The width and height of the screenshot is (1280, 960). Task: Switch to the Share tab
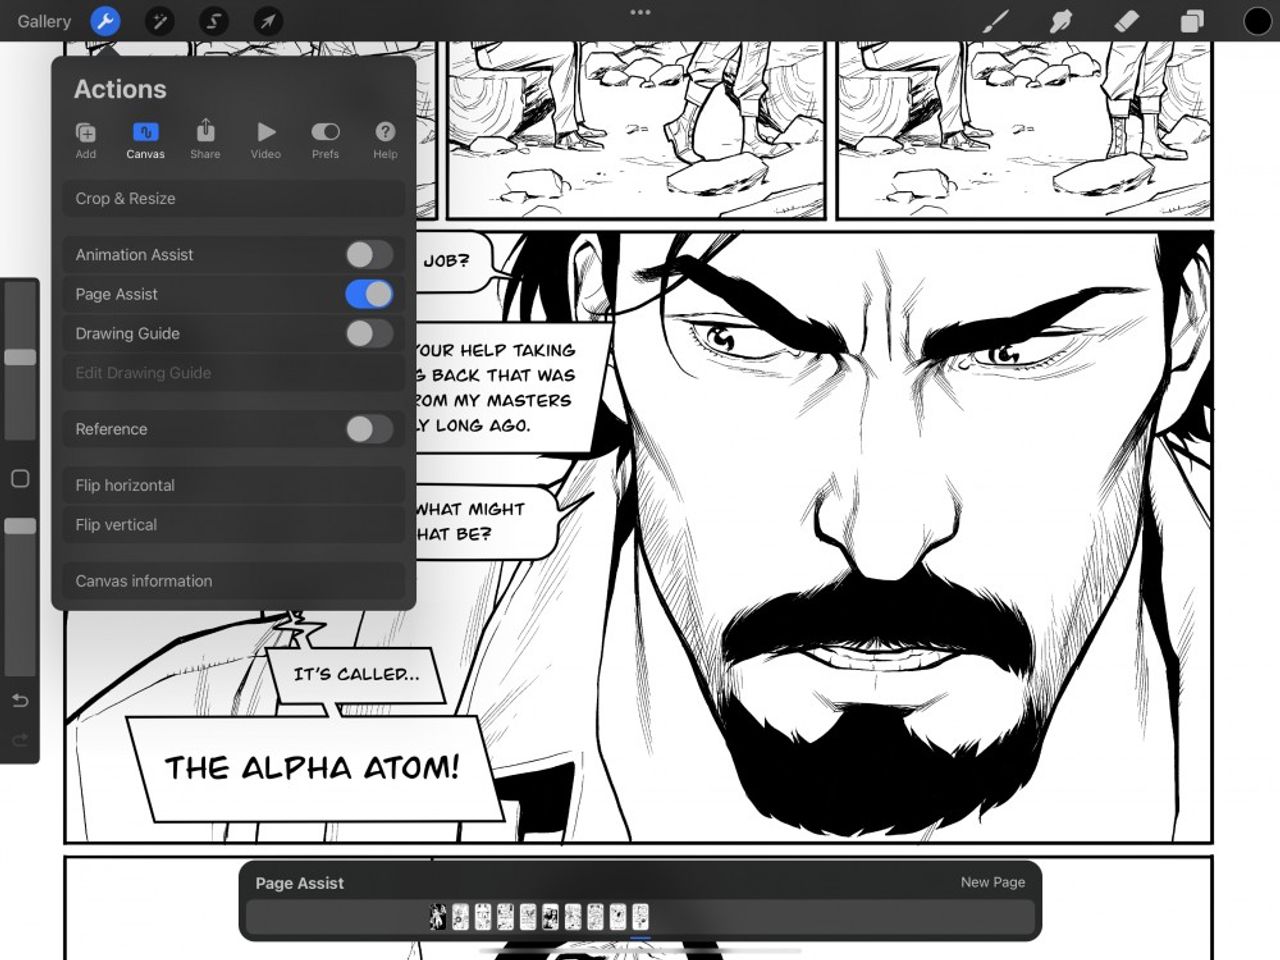pos(205,140)
